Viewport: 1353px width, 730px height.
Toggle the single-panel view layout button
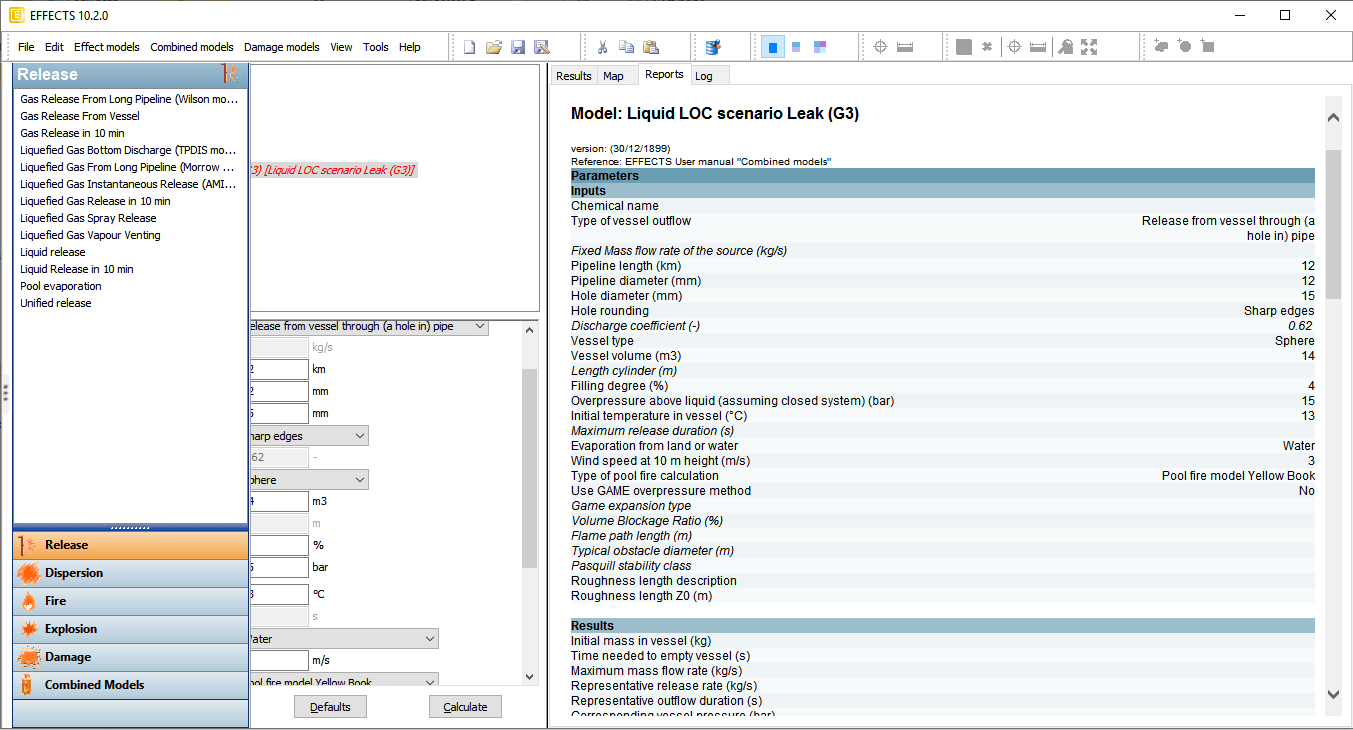coord(772,47)
